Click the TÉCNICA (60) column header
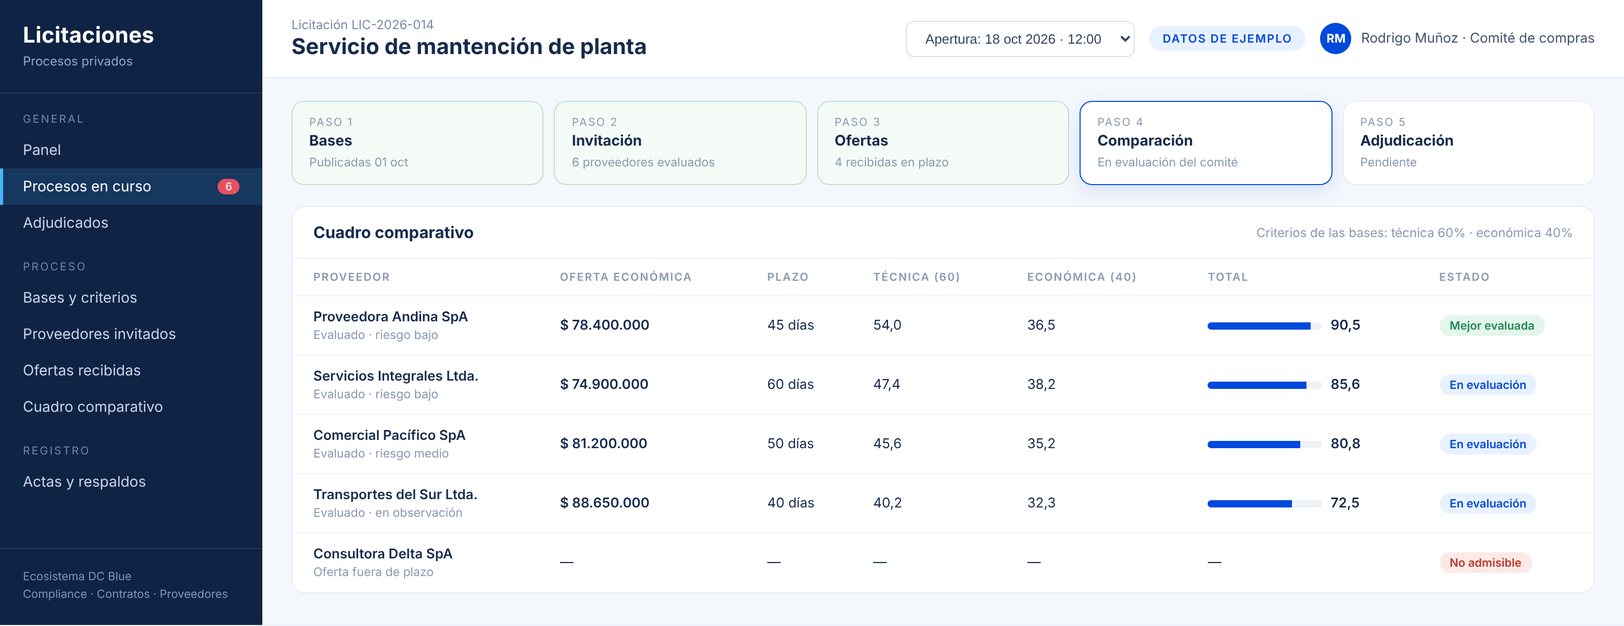 click(916, 277)
